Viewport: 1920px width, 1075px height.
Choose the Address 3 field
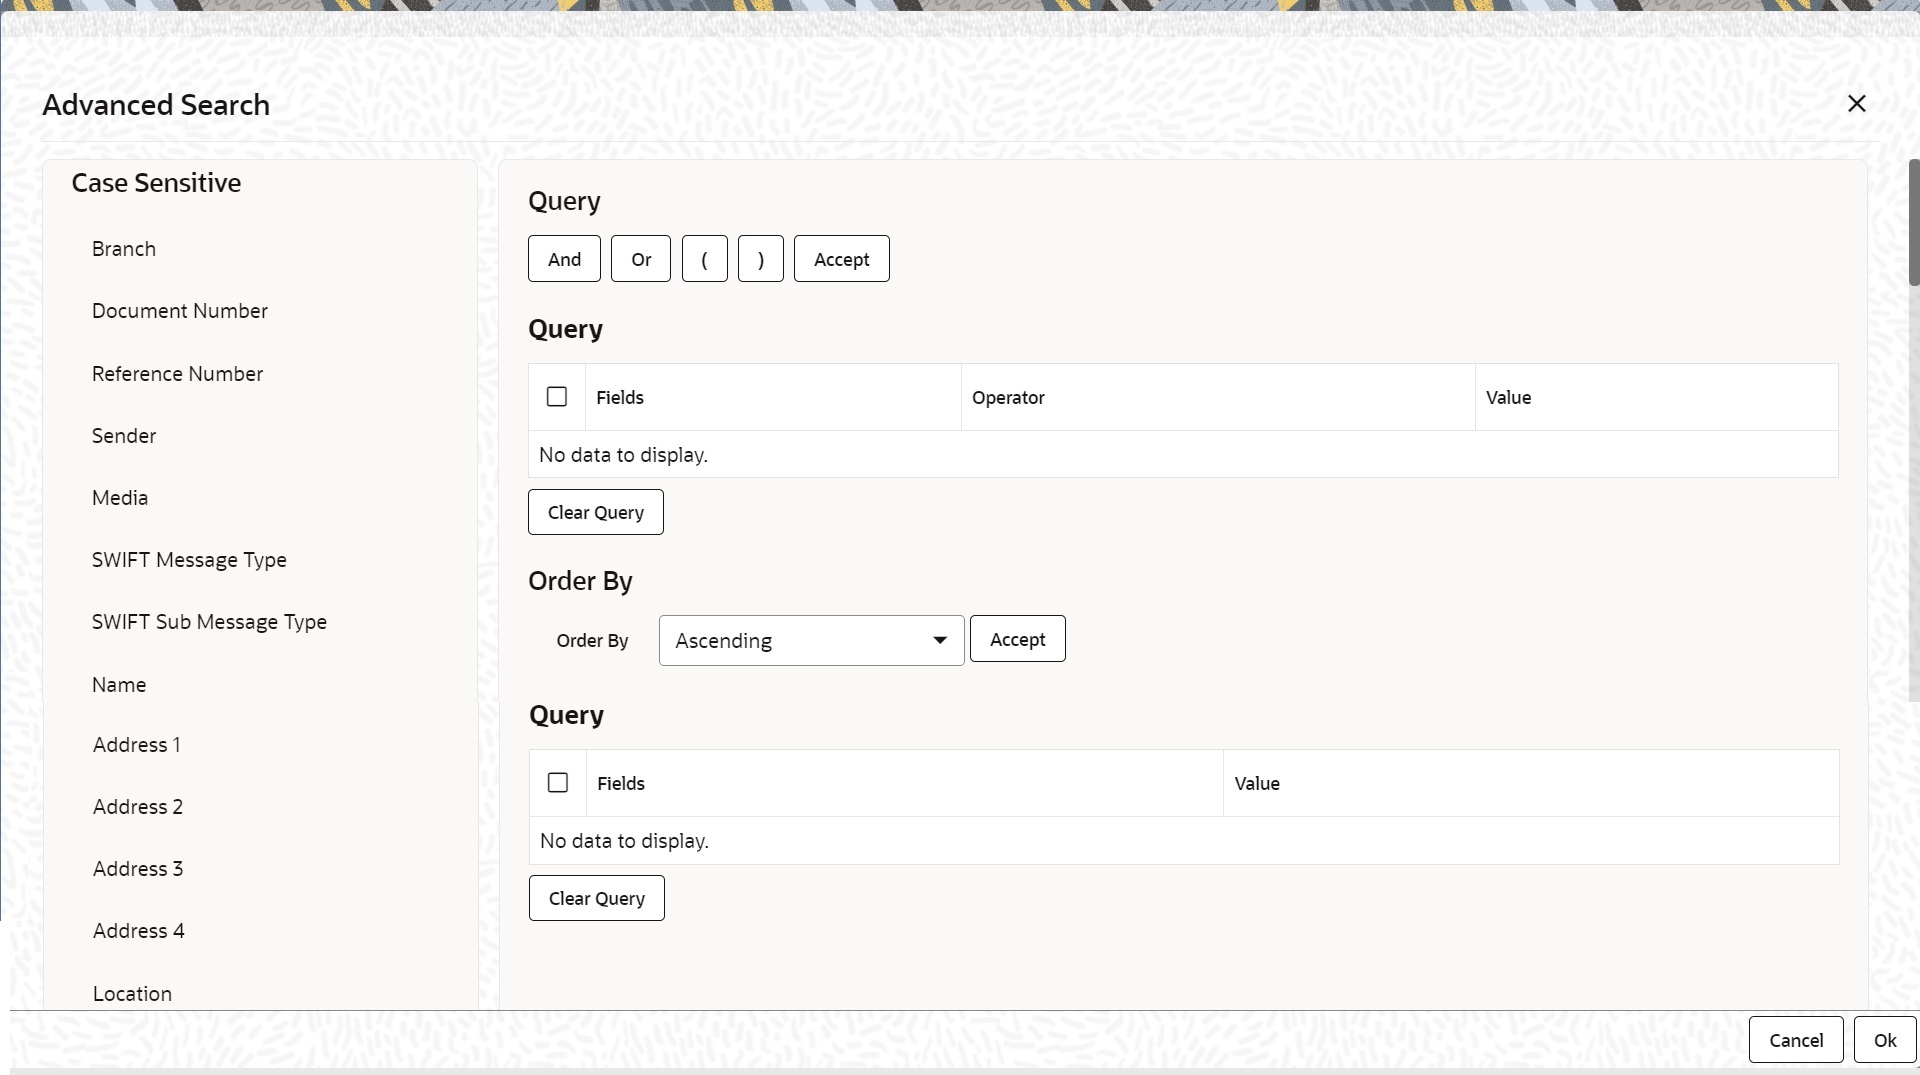138,869
